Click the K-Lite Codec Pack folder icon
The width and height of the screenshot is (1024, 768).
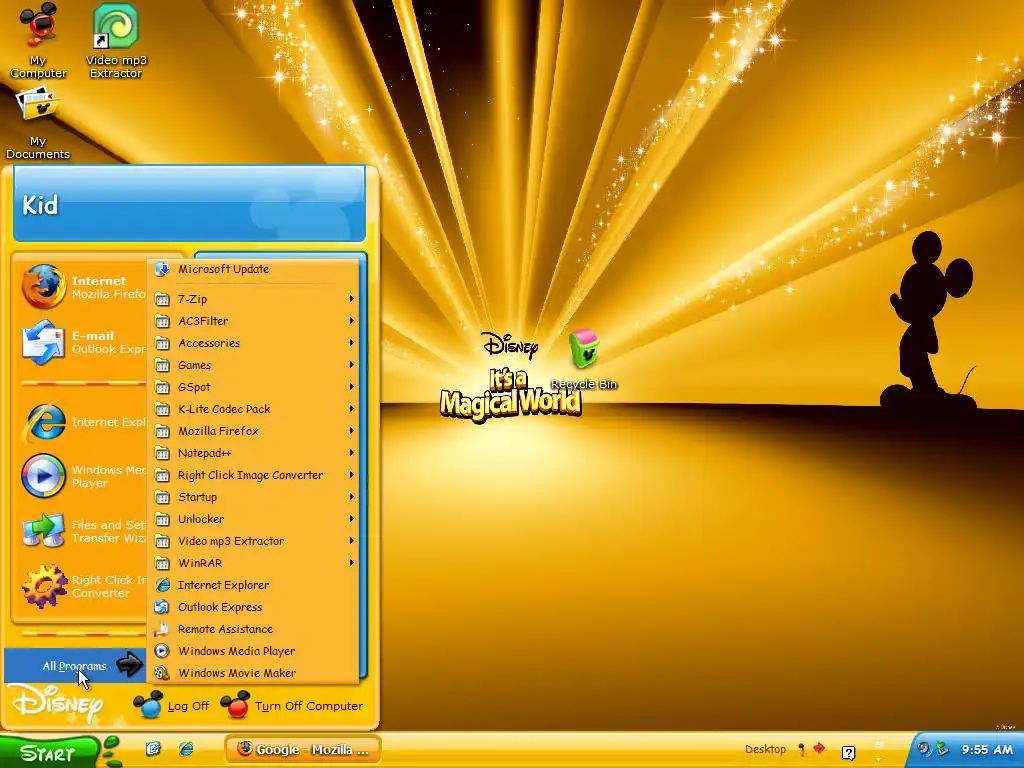pos(162,409)
